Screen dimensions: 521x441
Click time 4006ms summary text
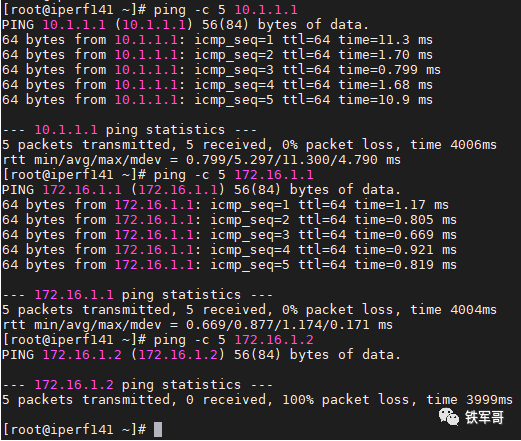pyautogui.click(x=453, y=145)
